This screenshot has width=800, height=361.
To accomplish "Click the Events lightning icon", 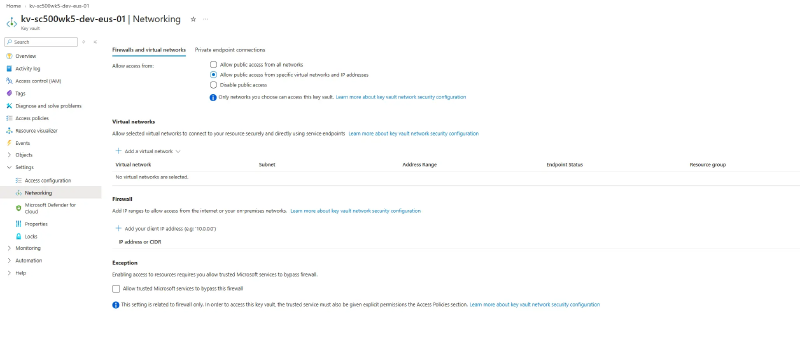I will pyautogui.click(x=9, y=143).
